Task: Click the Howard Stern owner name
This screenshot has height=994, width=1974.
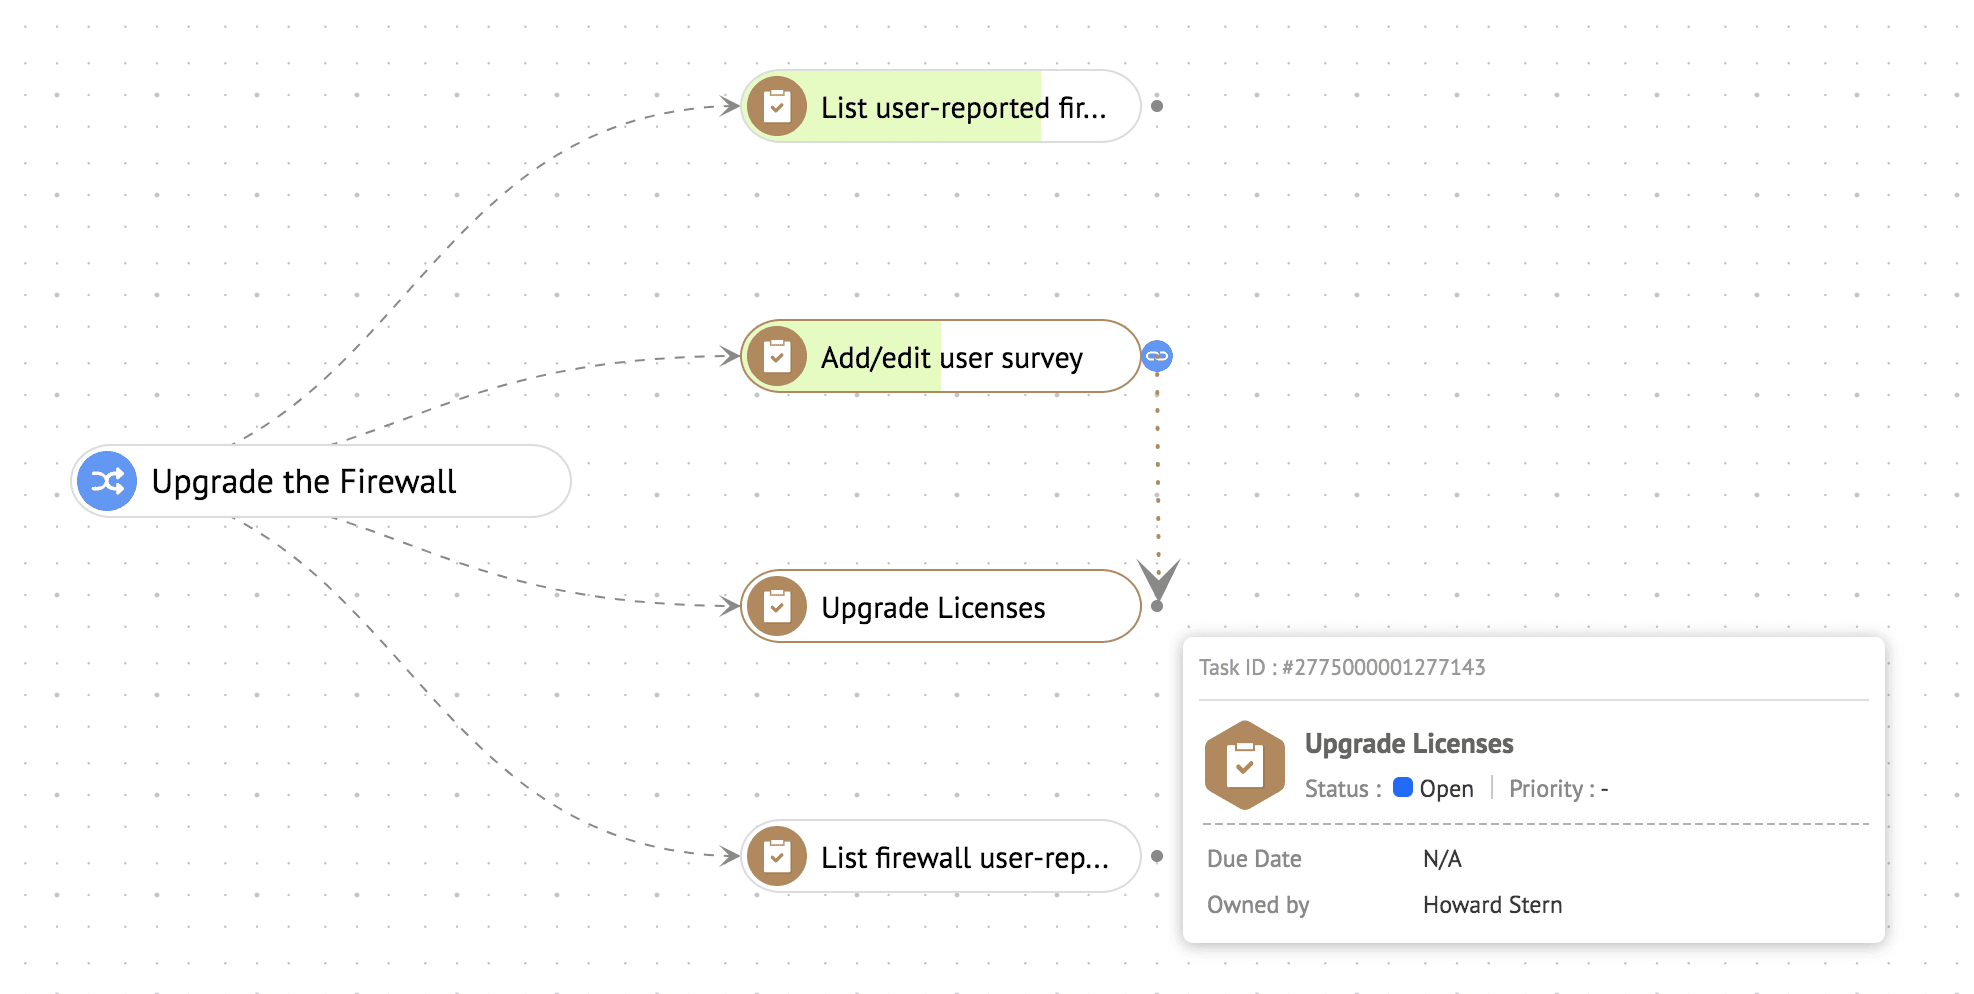Action: 1492,905
